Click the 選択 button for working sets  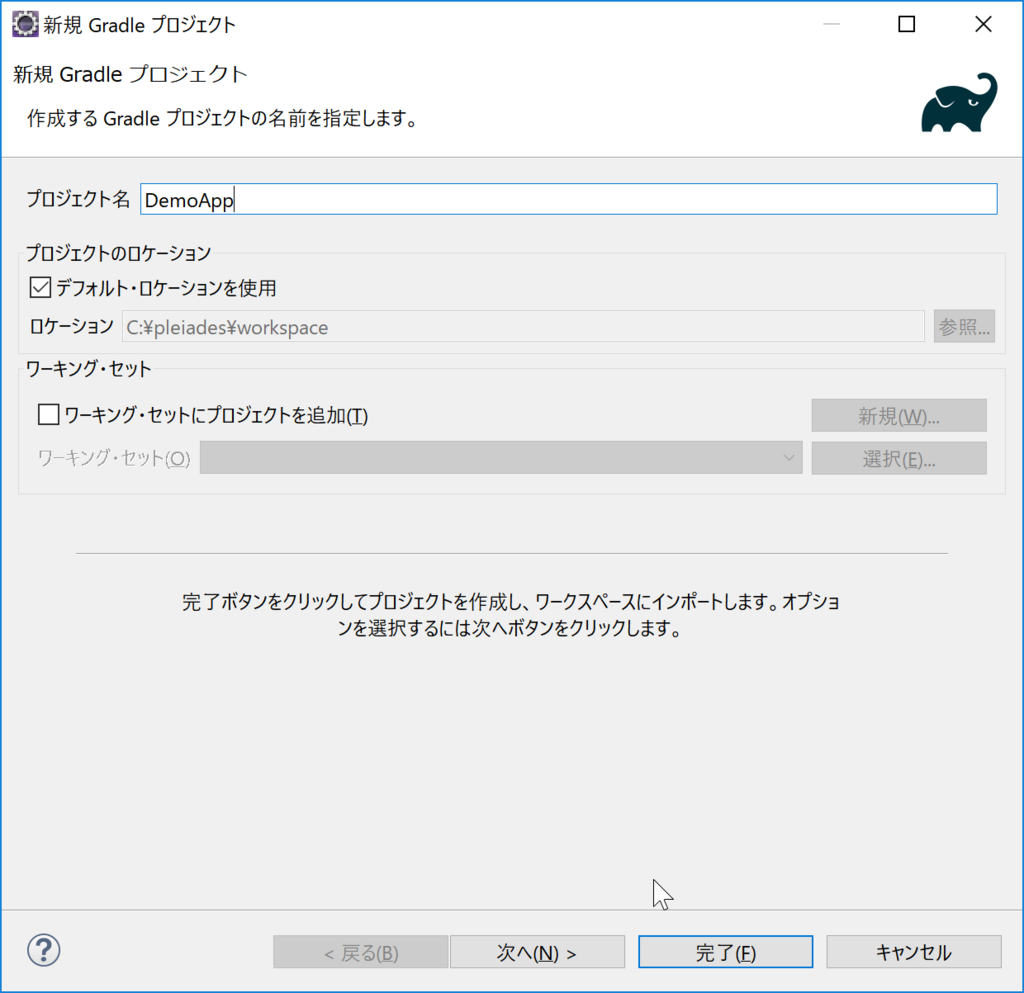point(898,458)
